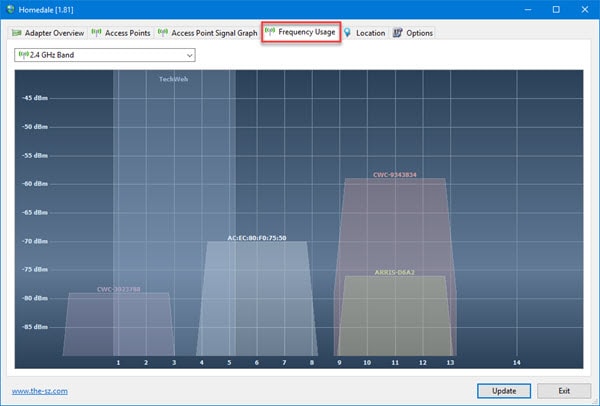Expand the 2.4 GHz Band dropdown arrow
600x406 pixels.
point(189,55)
